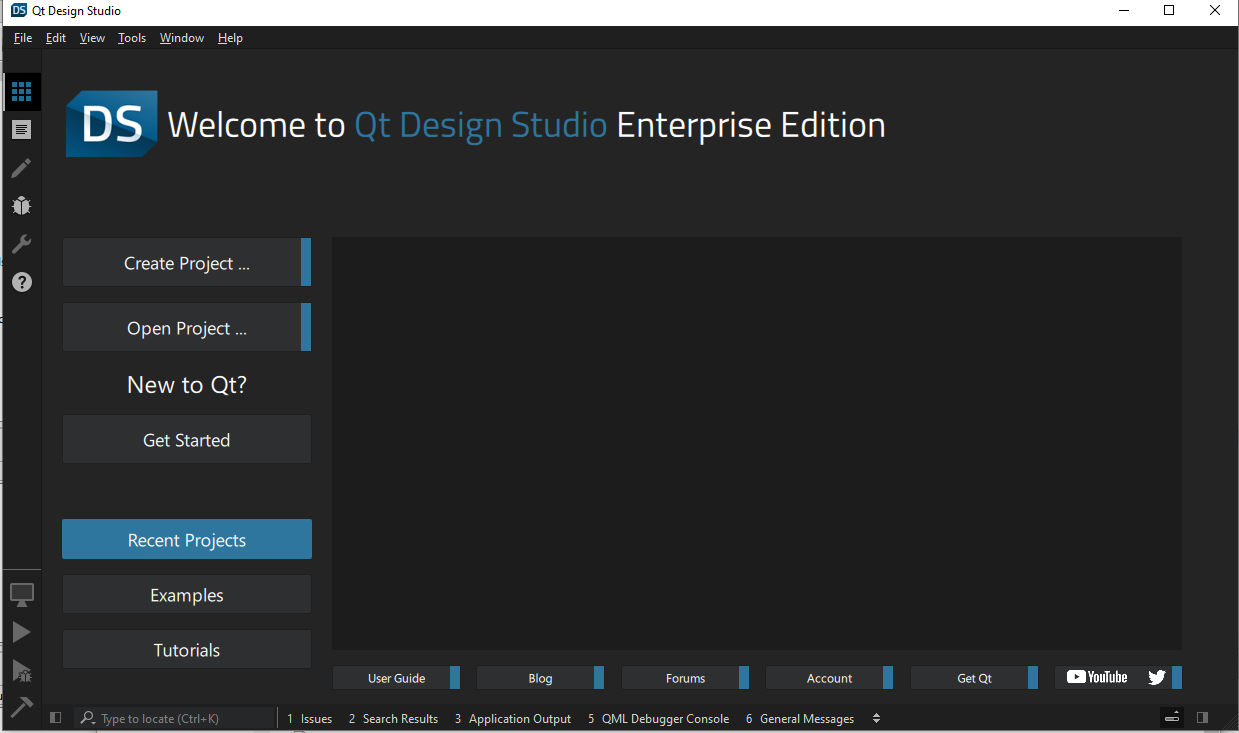The height and width of the screenshot is (733, 1239).
Task: Open Design mode pencil icon
Action: 21,168
